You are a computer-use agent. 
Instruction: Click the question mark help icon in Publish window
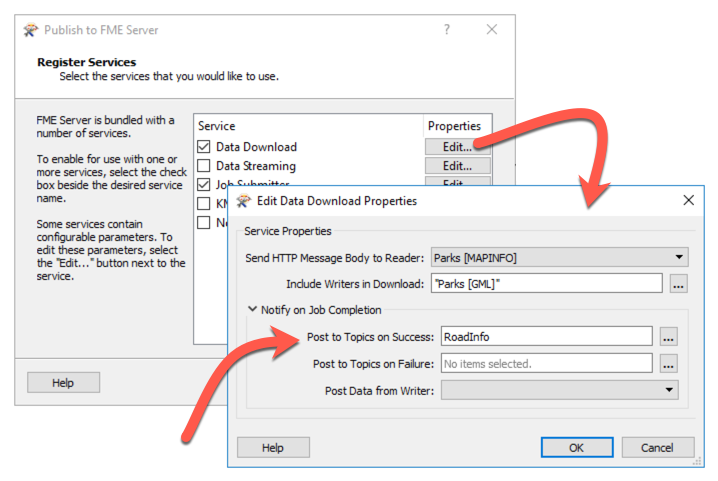point(447,29)
